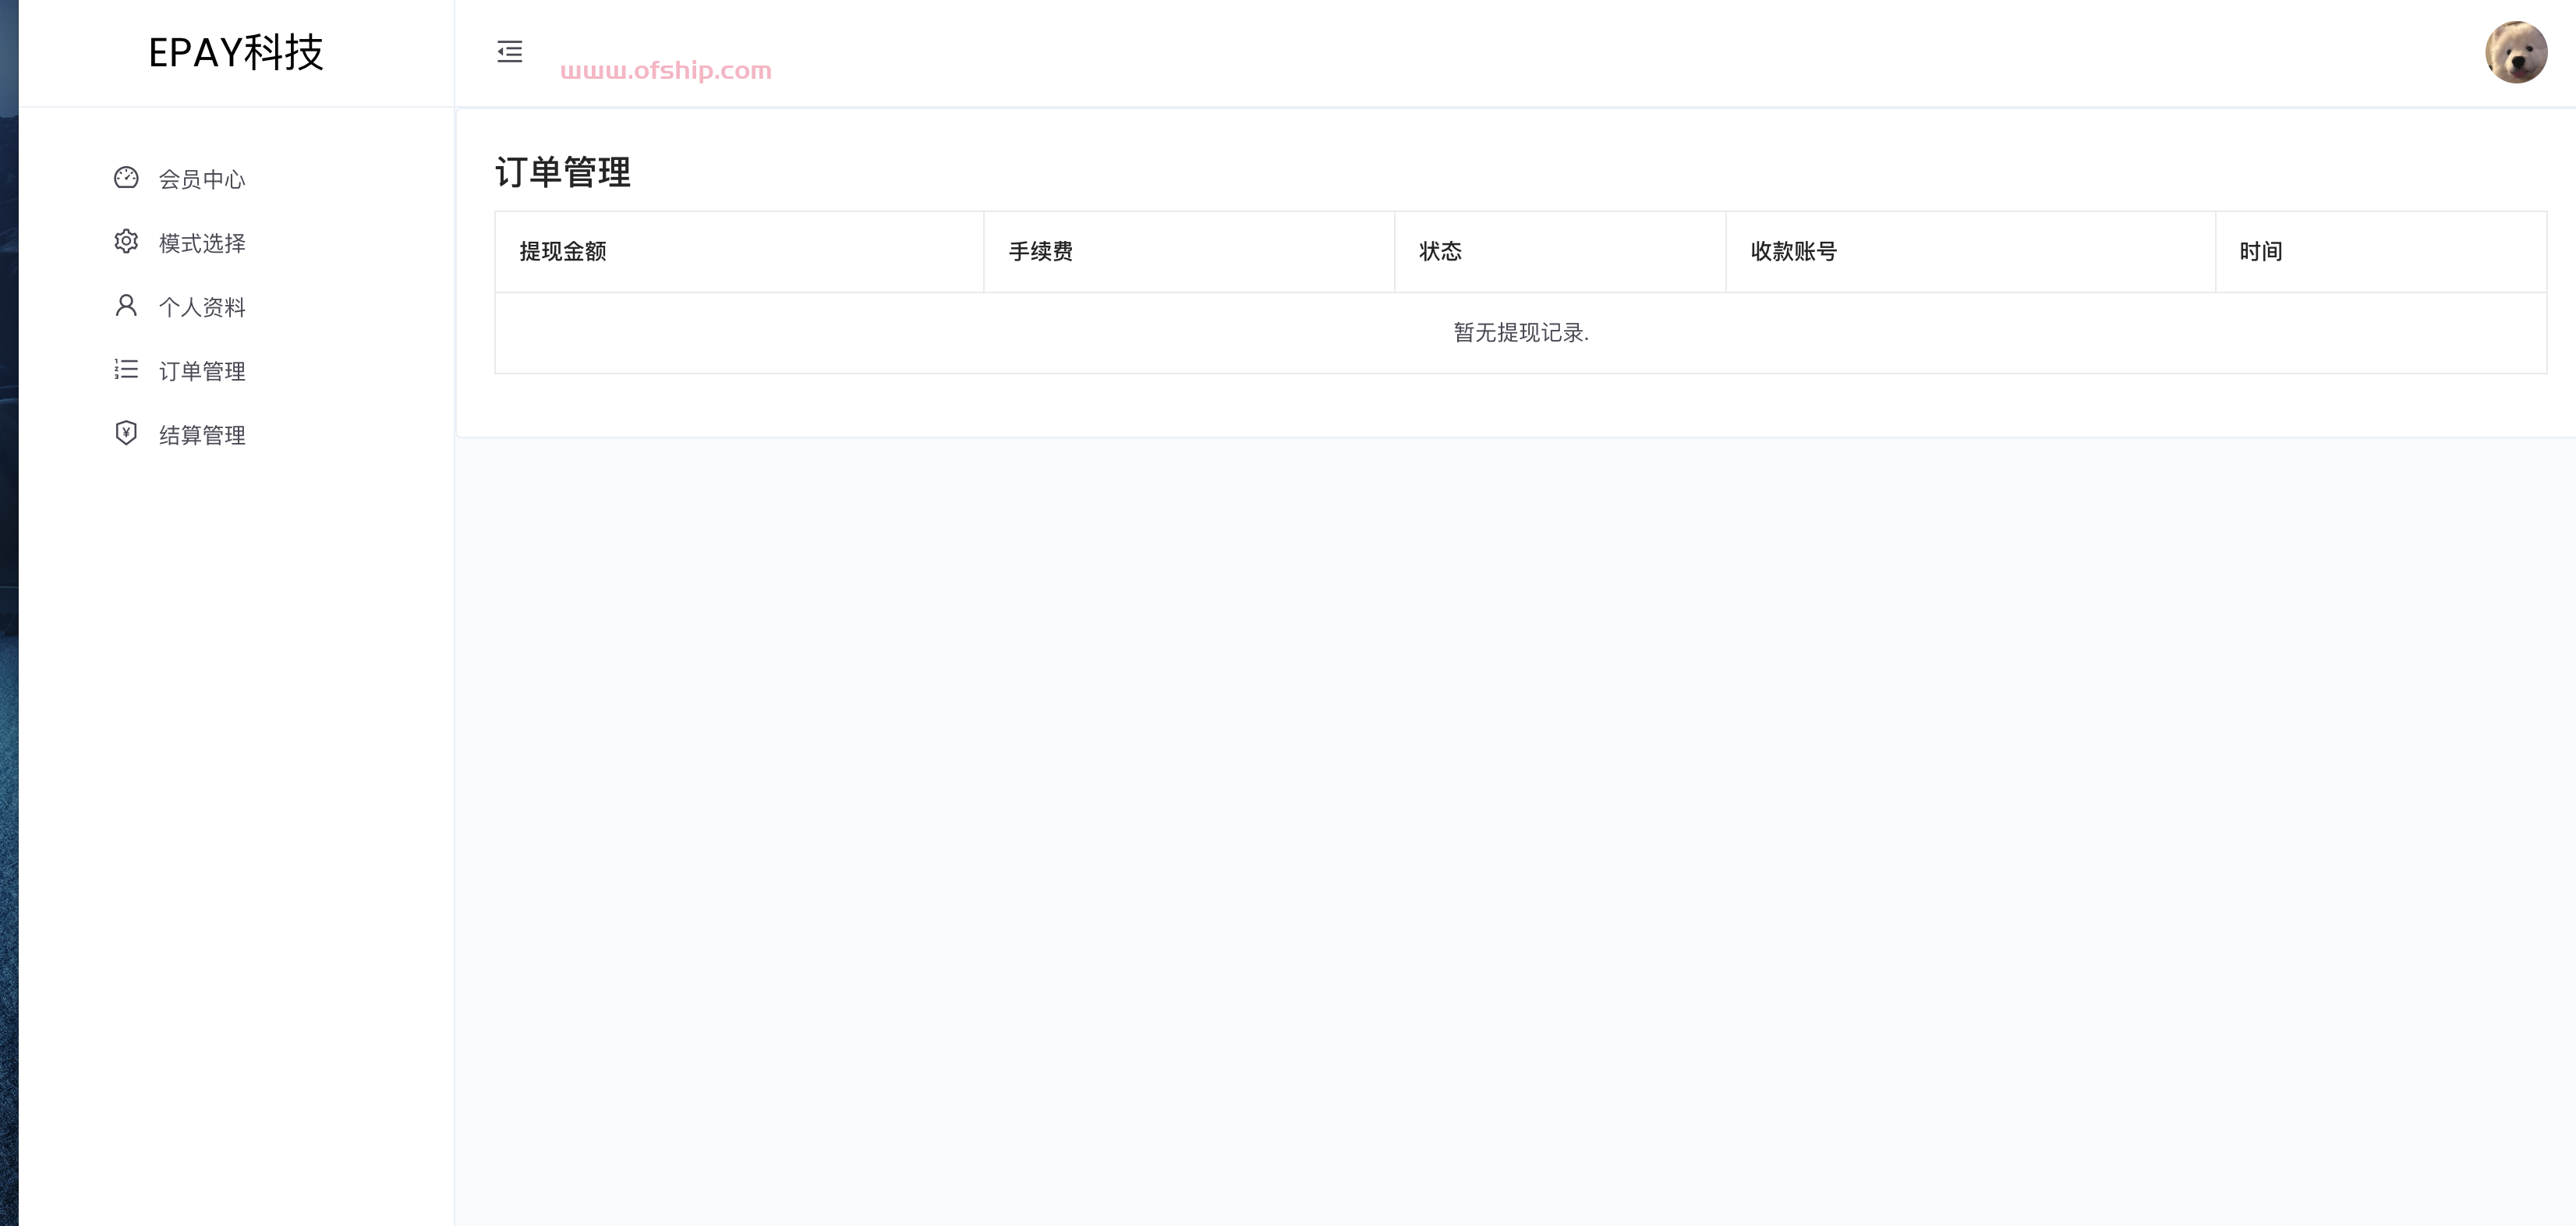Select 订单管理 in the sidebar
The height and width of the screenshot is (1226, 2576).
pyautogui.click(x=202, y=371)
